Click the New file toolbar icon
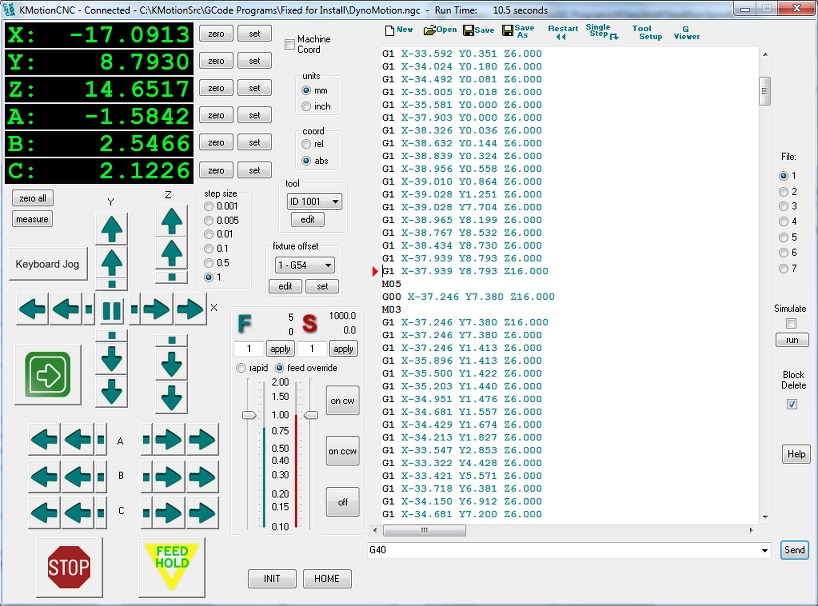The height and width of the screenshot is (606, 818). point(398,30)
